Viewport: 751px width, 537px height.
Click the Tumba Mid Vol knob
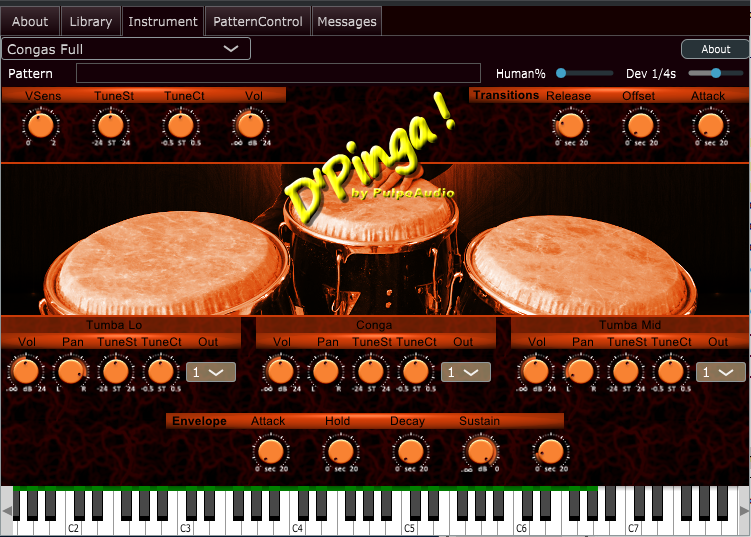(535, 371)
